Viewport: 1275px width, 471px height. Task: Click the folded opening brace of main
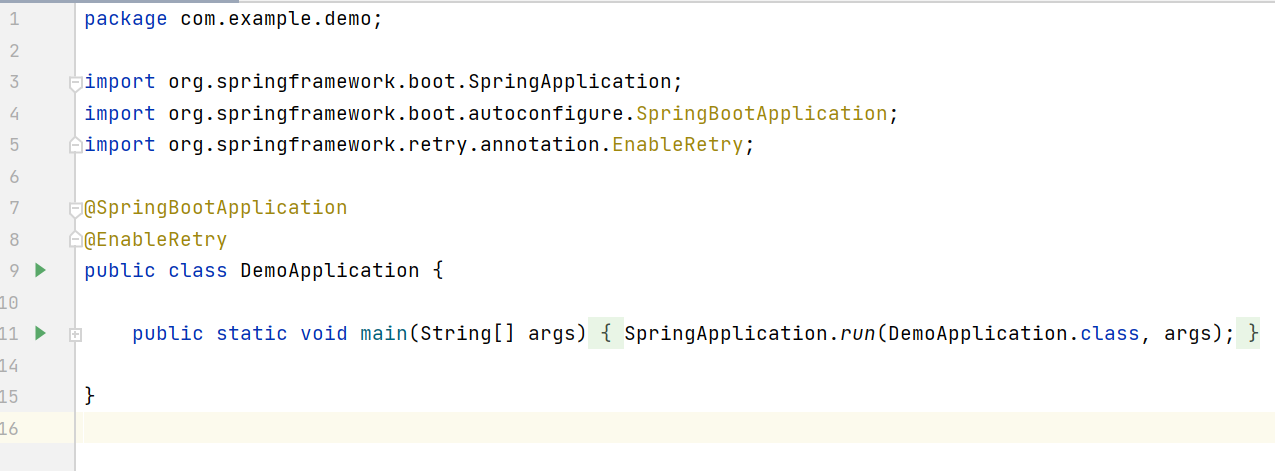pos(606,334)
